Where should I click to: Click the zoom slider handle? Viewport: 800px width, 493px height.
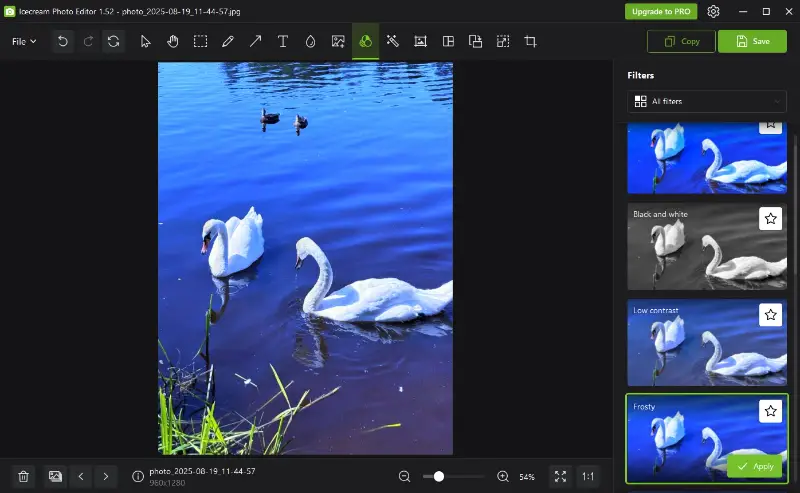tap(438, 477)
